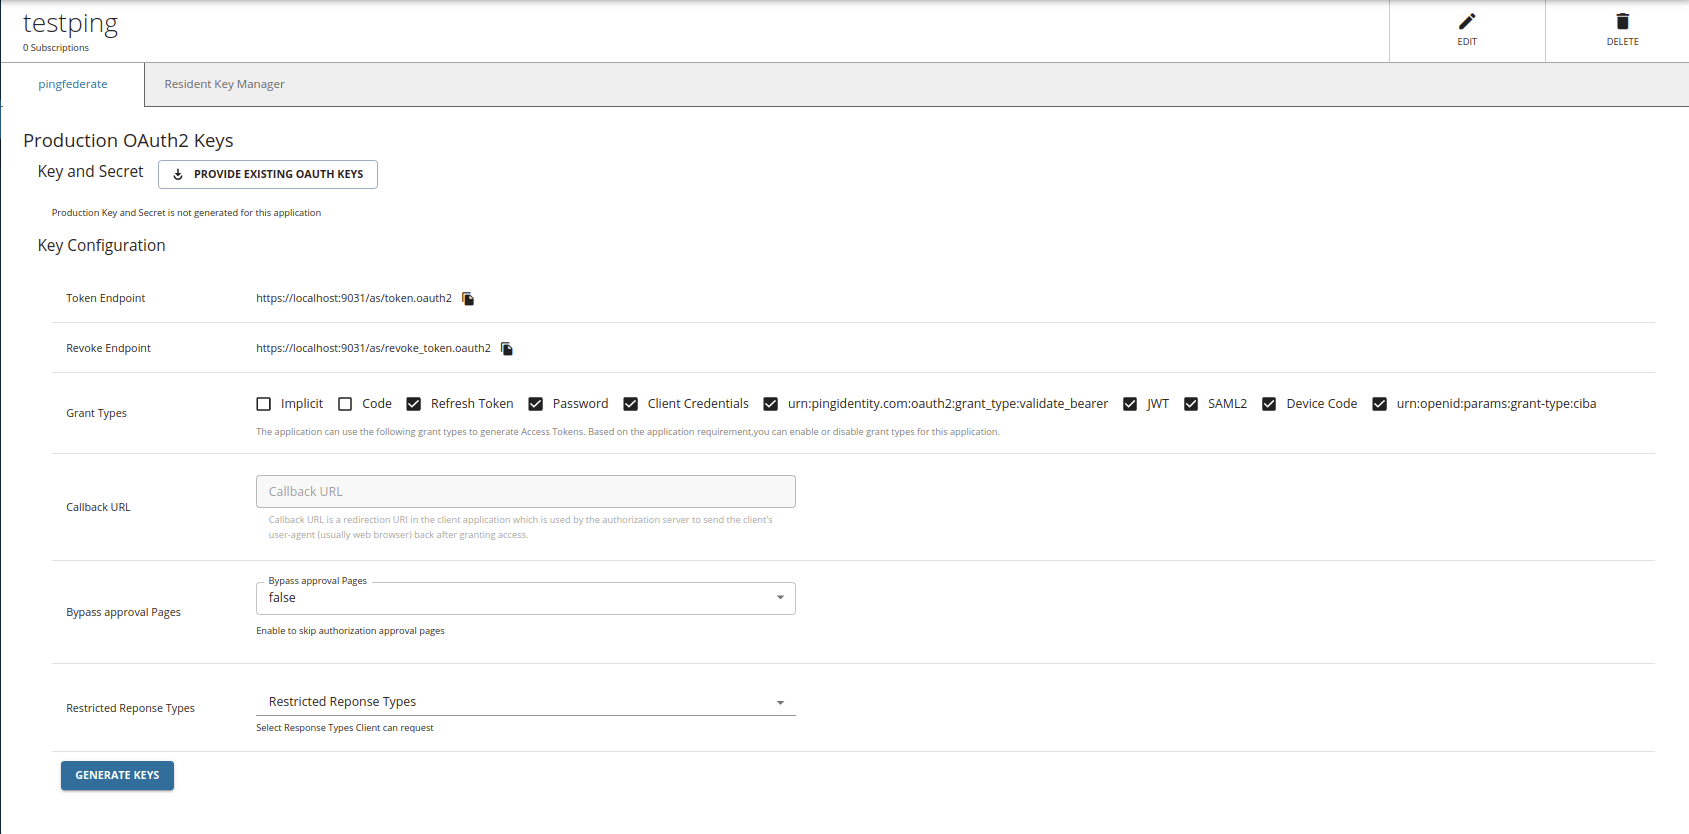Enable the Code grant type

pyautogui.click(x=345, y=404)
